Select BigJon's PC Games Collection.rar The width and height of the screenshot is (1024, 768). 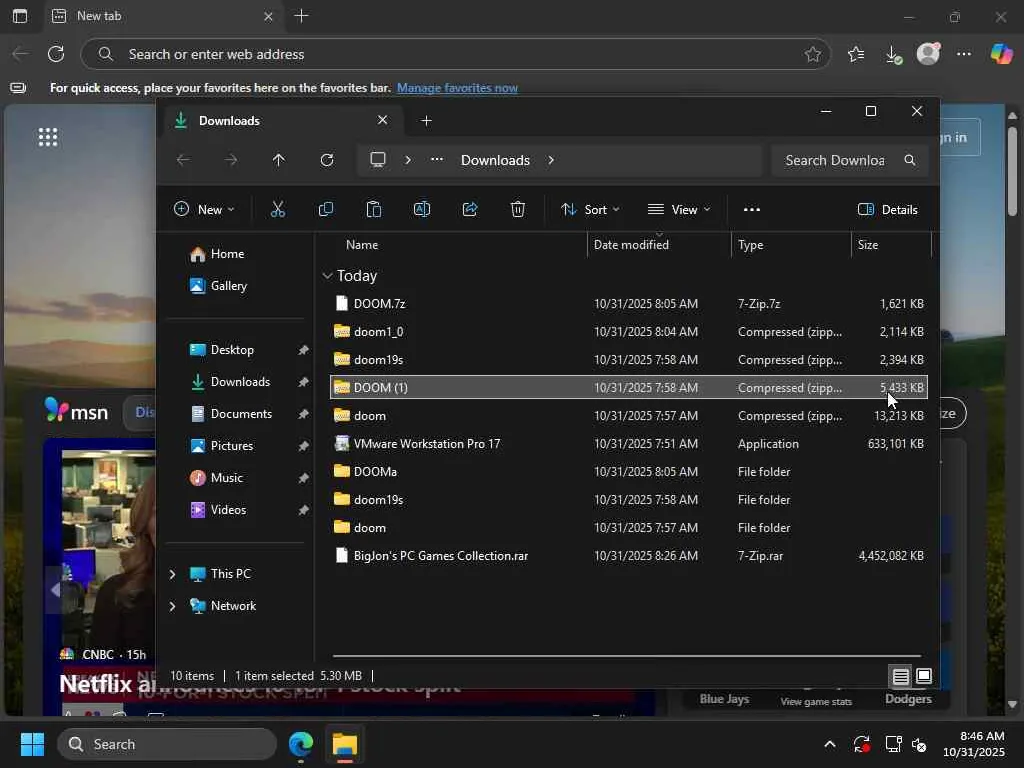click(x=629, y=556)
